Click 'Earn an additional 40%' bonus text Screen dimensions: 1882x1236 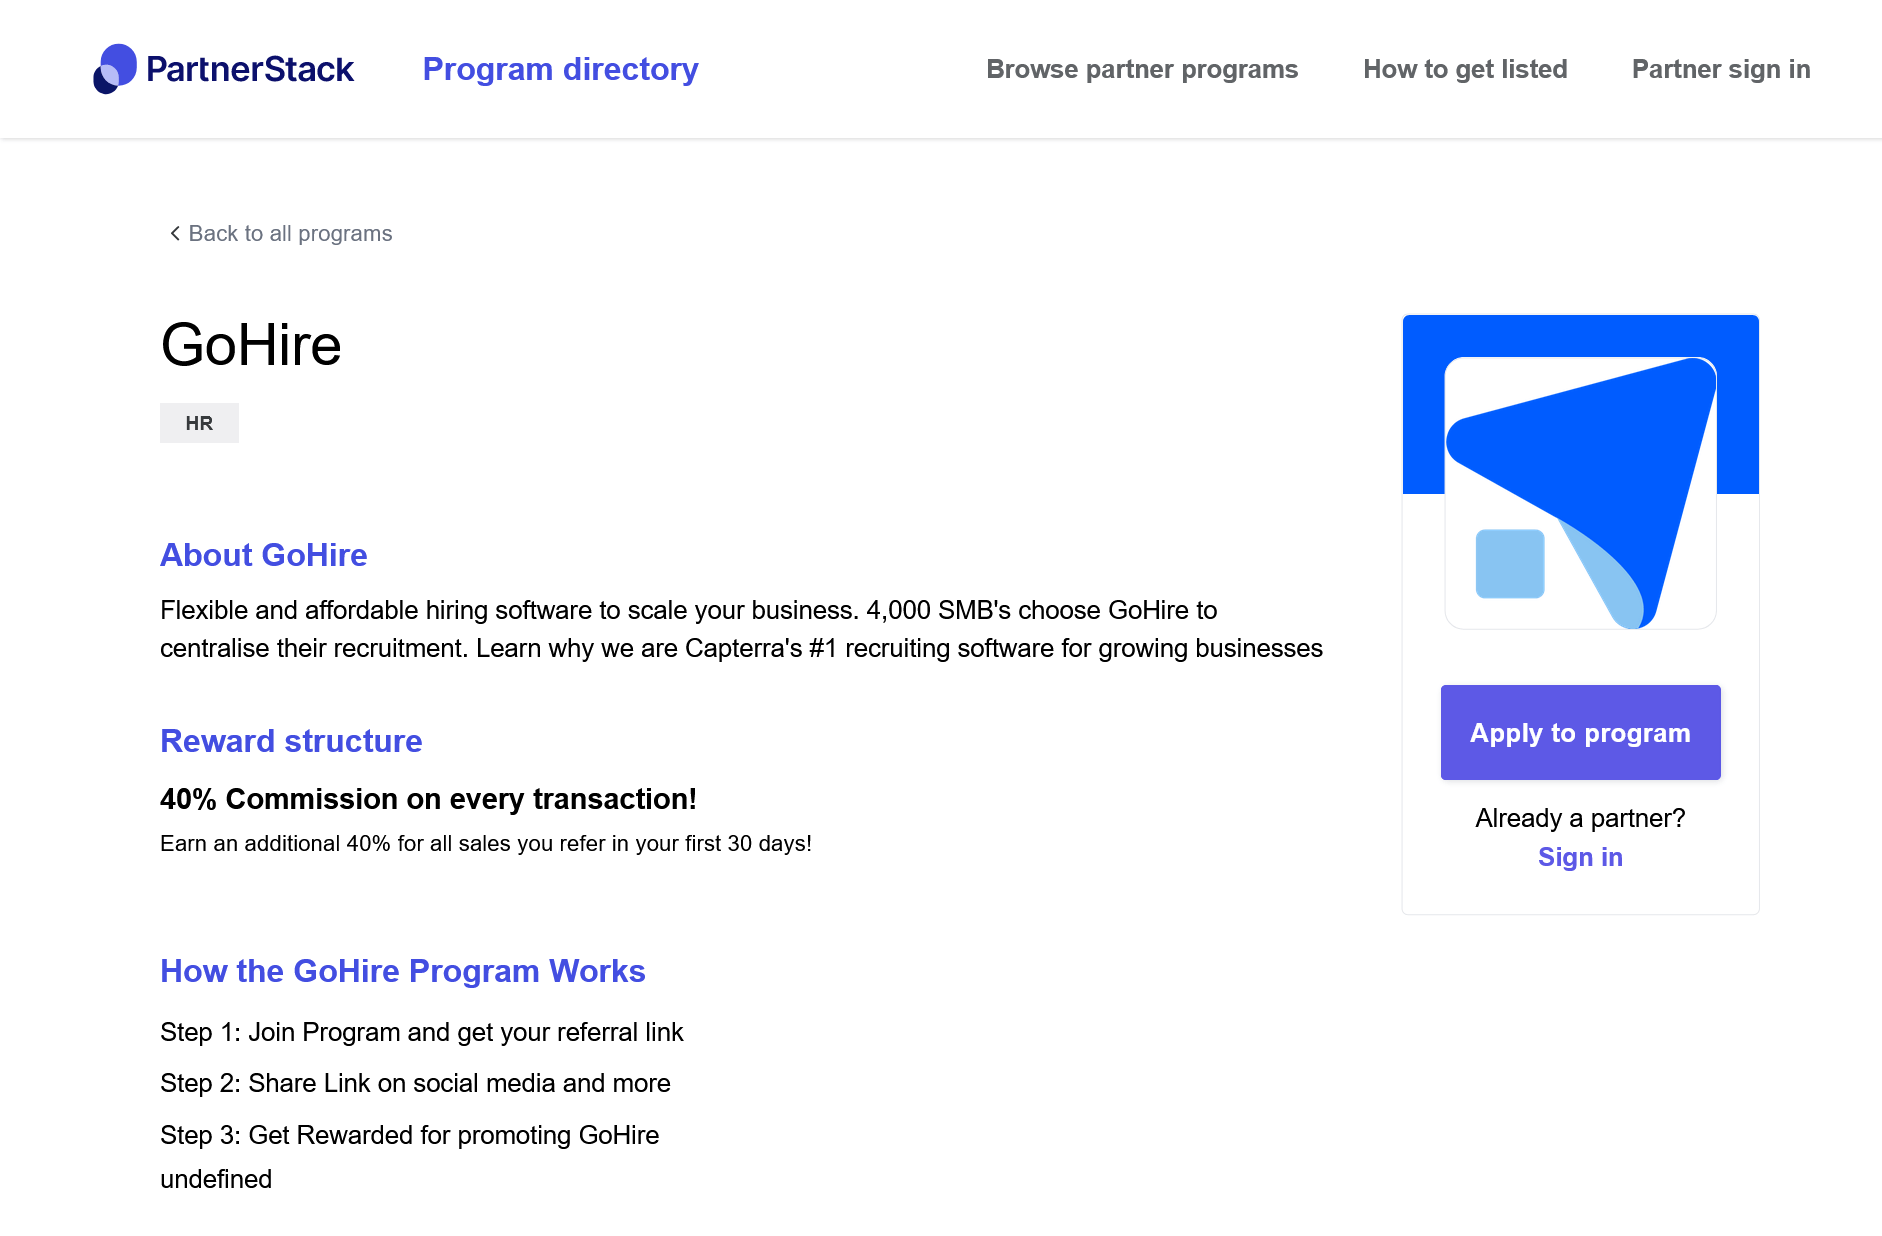486,843
